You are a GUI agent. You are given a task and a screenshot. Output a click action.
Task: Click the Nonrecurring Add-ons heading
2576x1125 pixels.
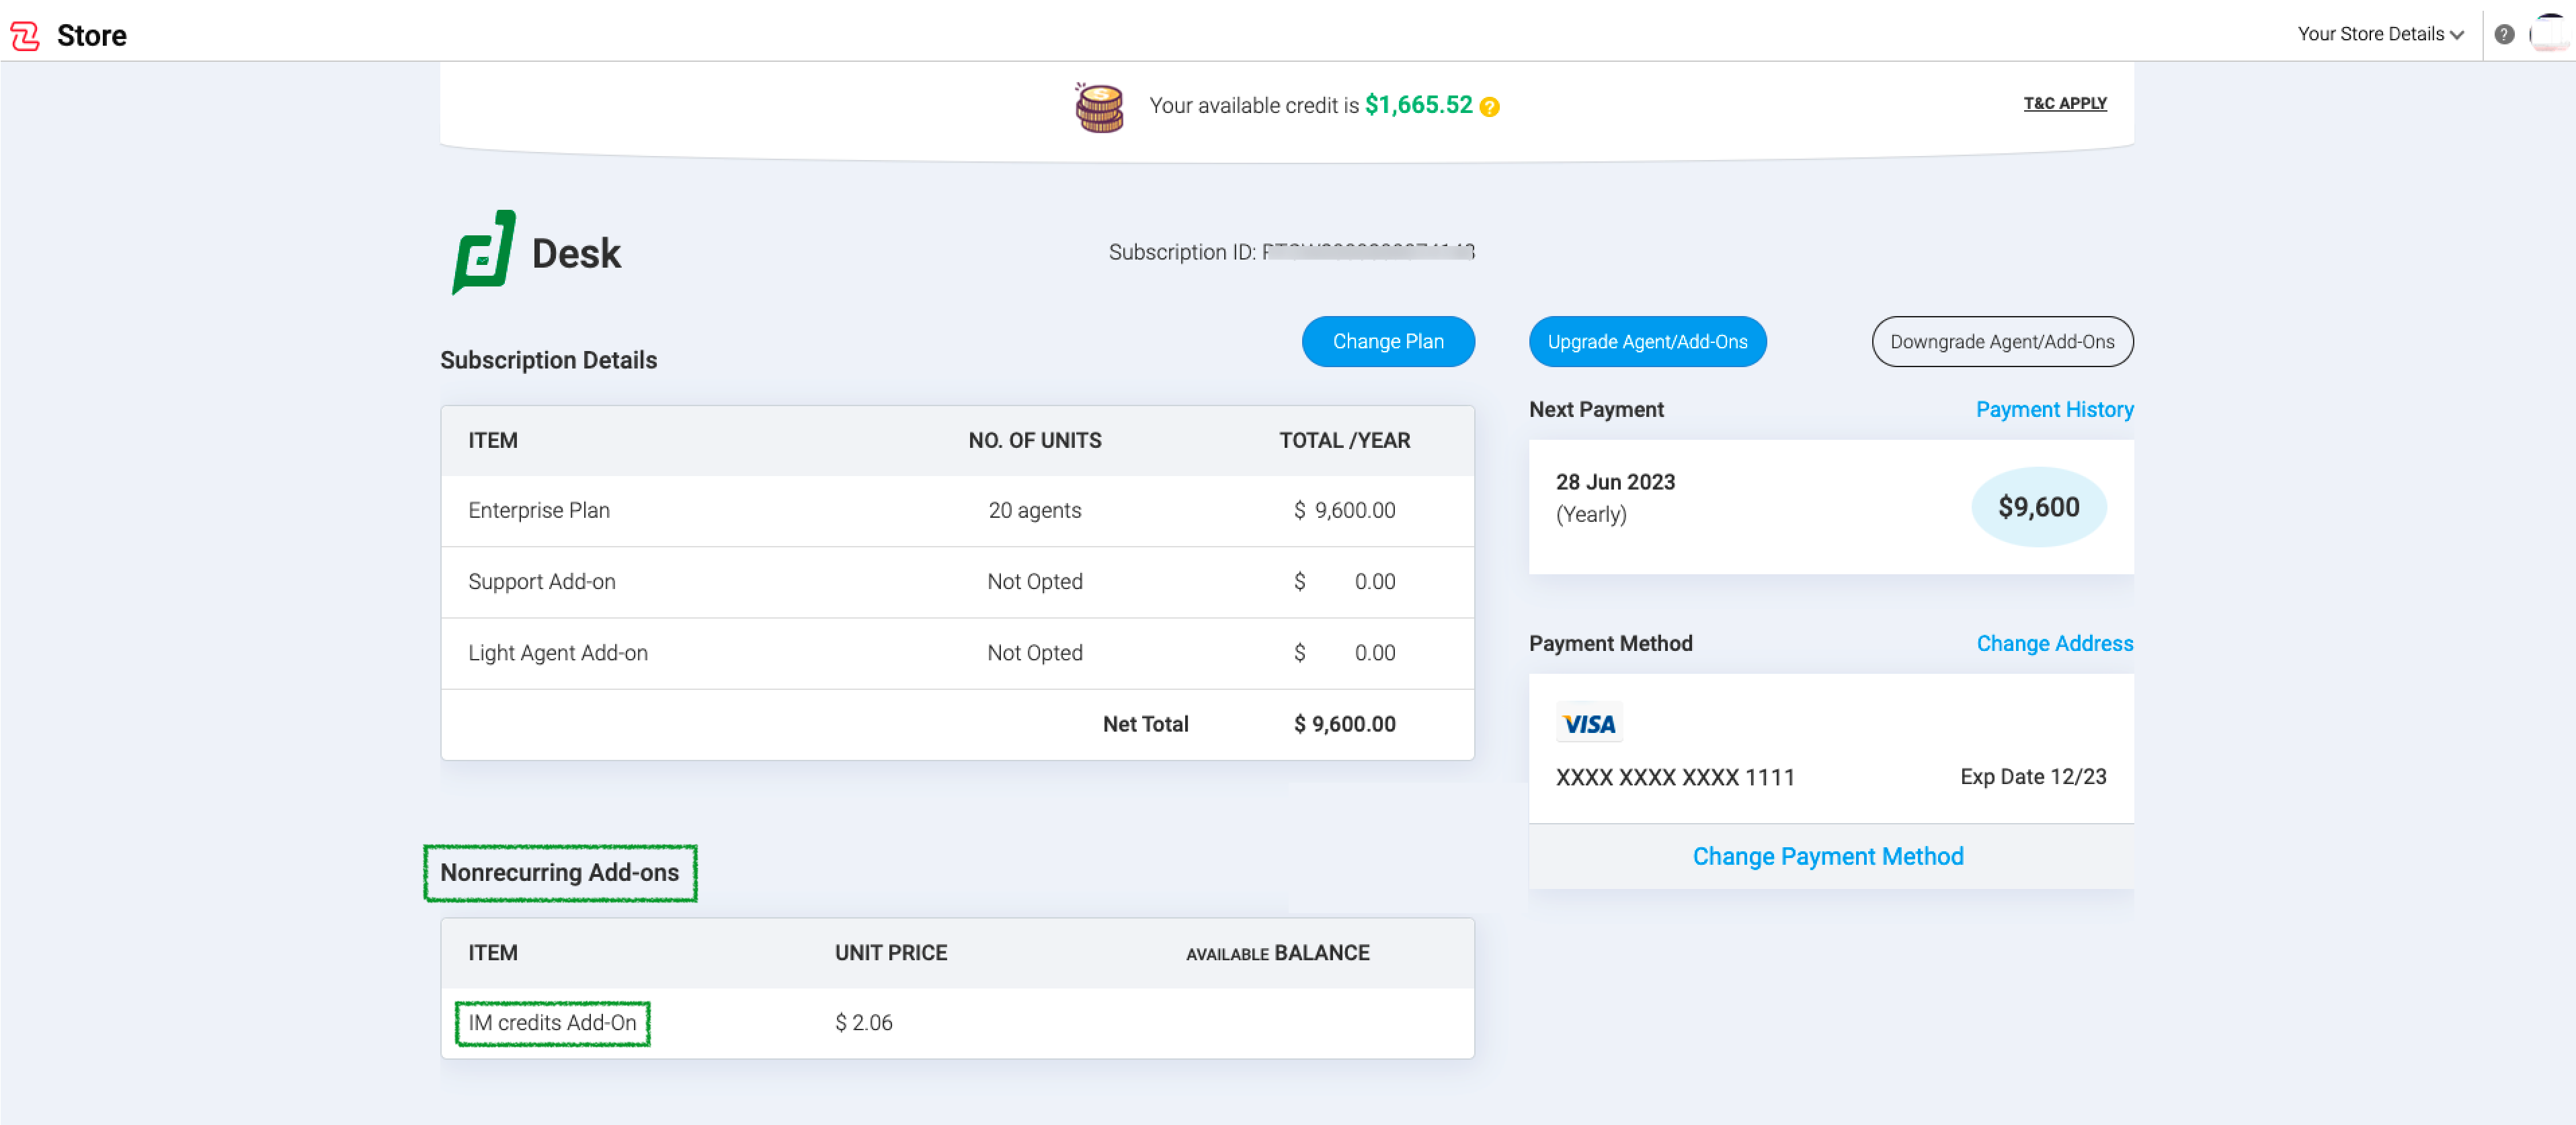(559, 873)
